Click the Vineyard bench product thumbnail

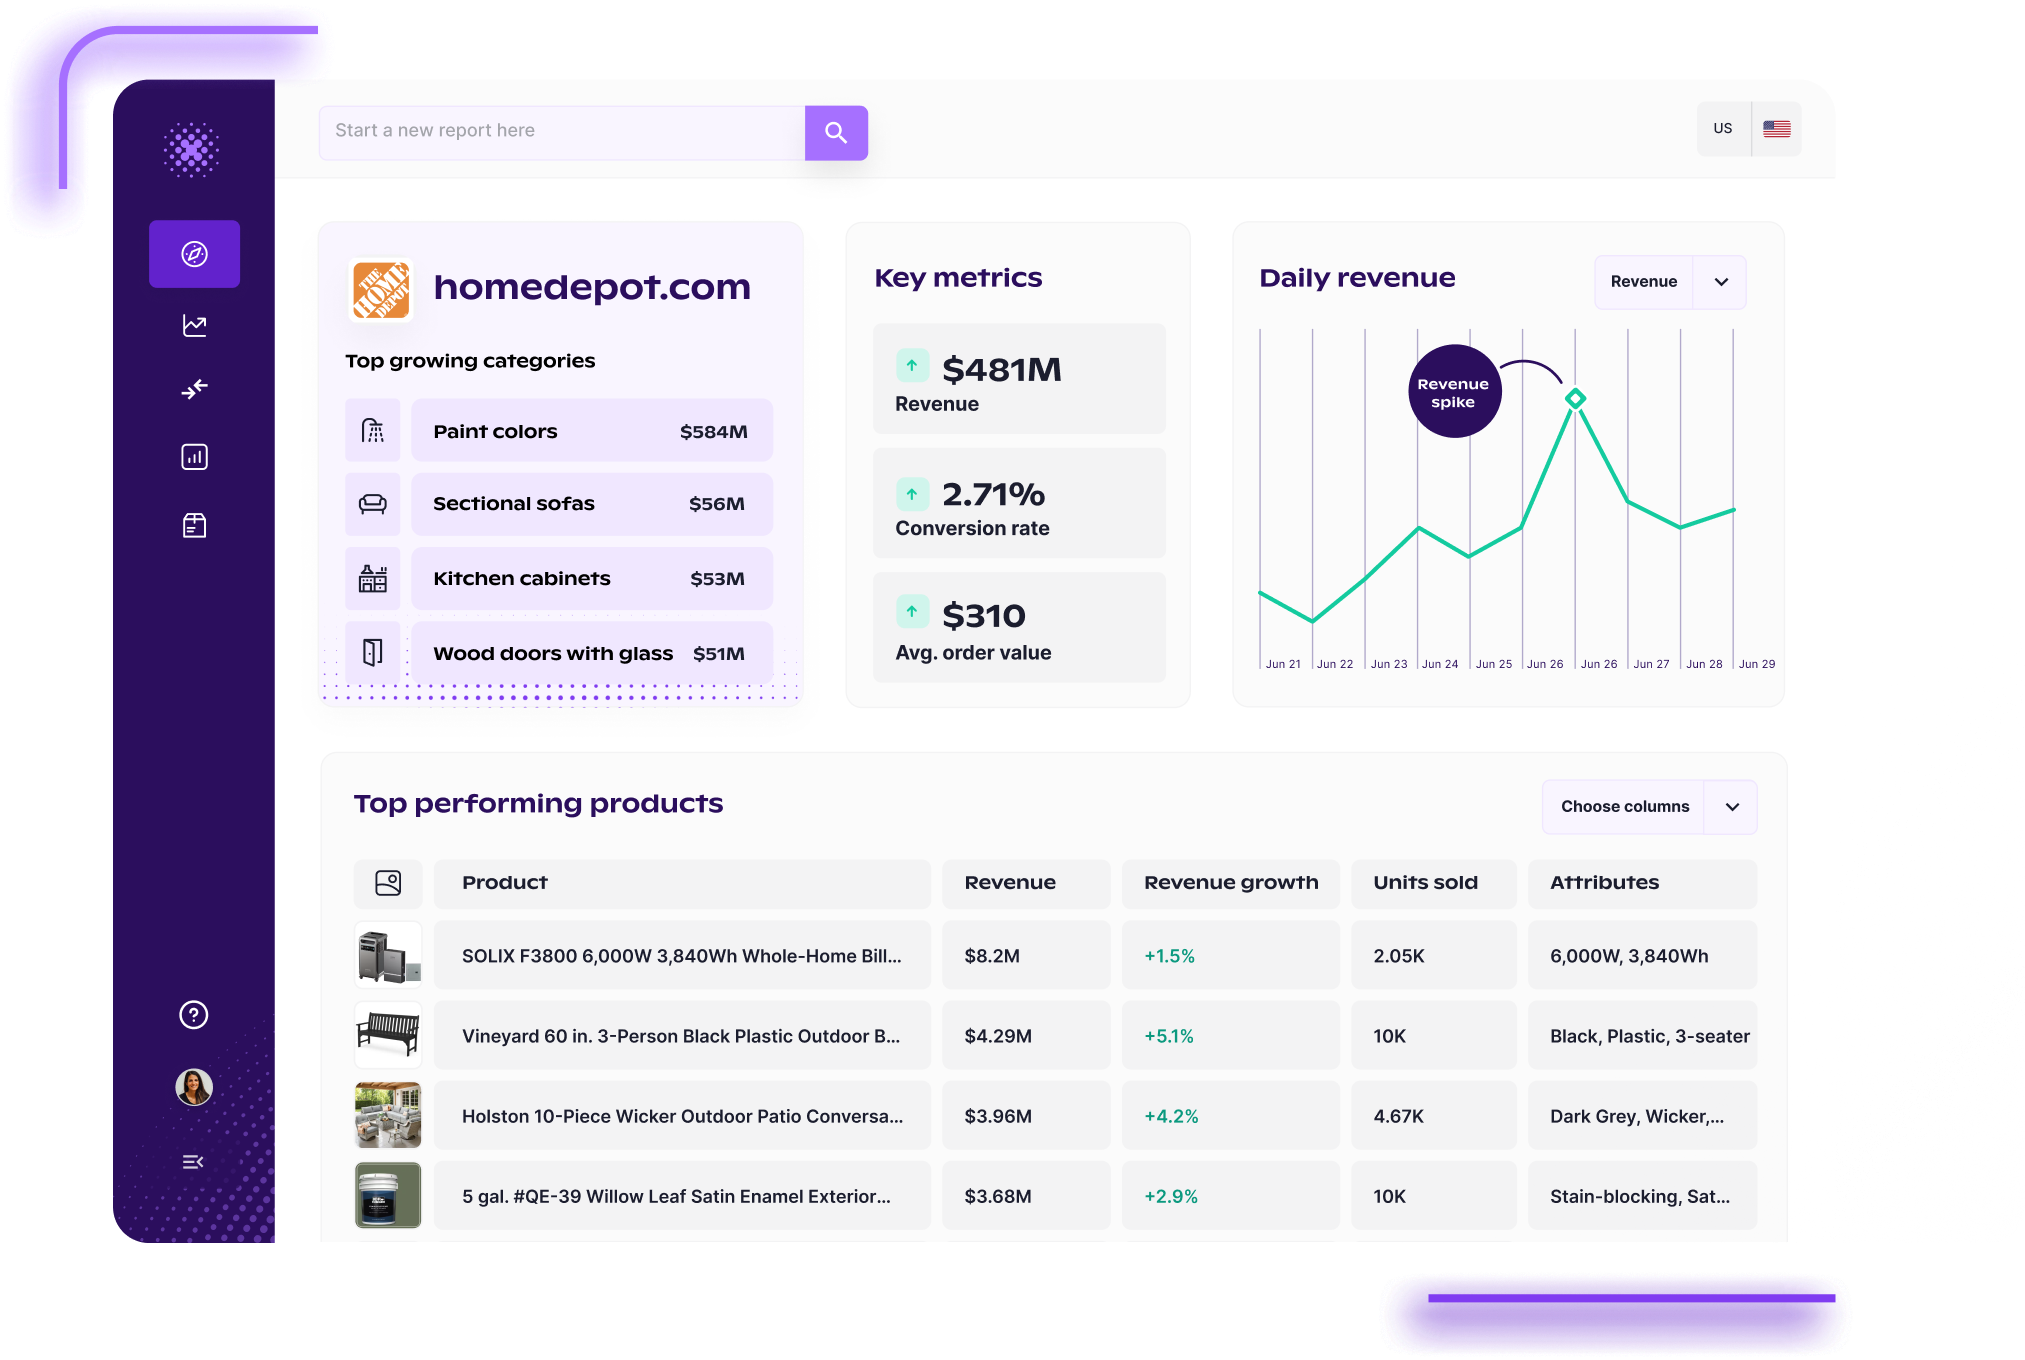pyautogui.click(x=388, y=1036)
